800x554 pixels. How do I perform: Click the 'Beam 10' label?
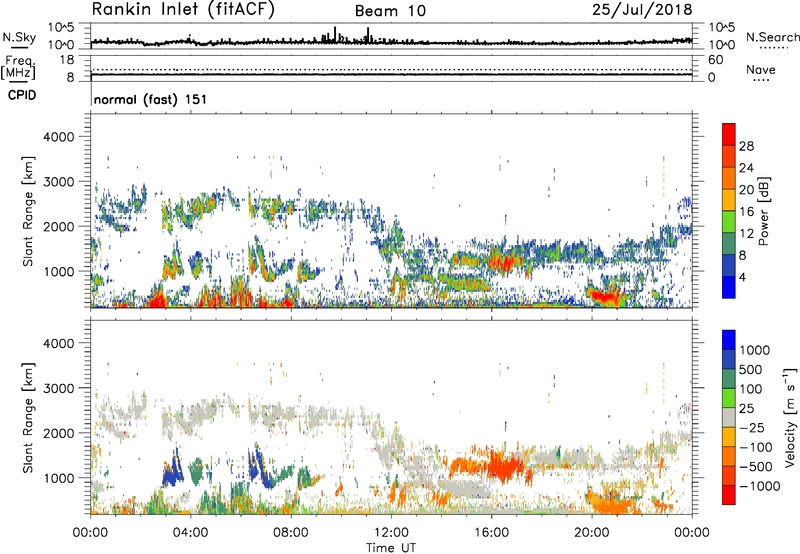[x=390, y=11]
